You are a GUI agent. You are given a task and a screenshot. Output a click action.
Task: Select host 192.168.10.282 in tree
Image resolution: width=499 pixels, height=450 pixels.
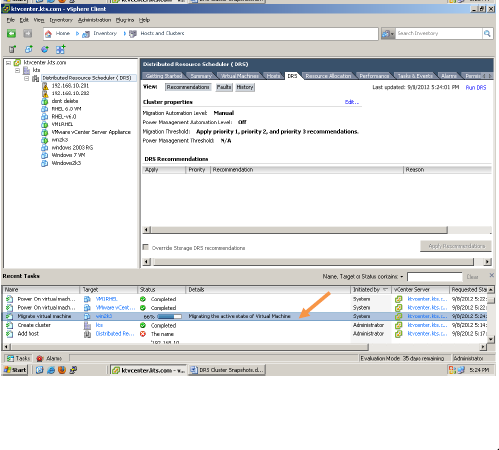[x=70, y=93]
